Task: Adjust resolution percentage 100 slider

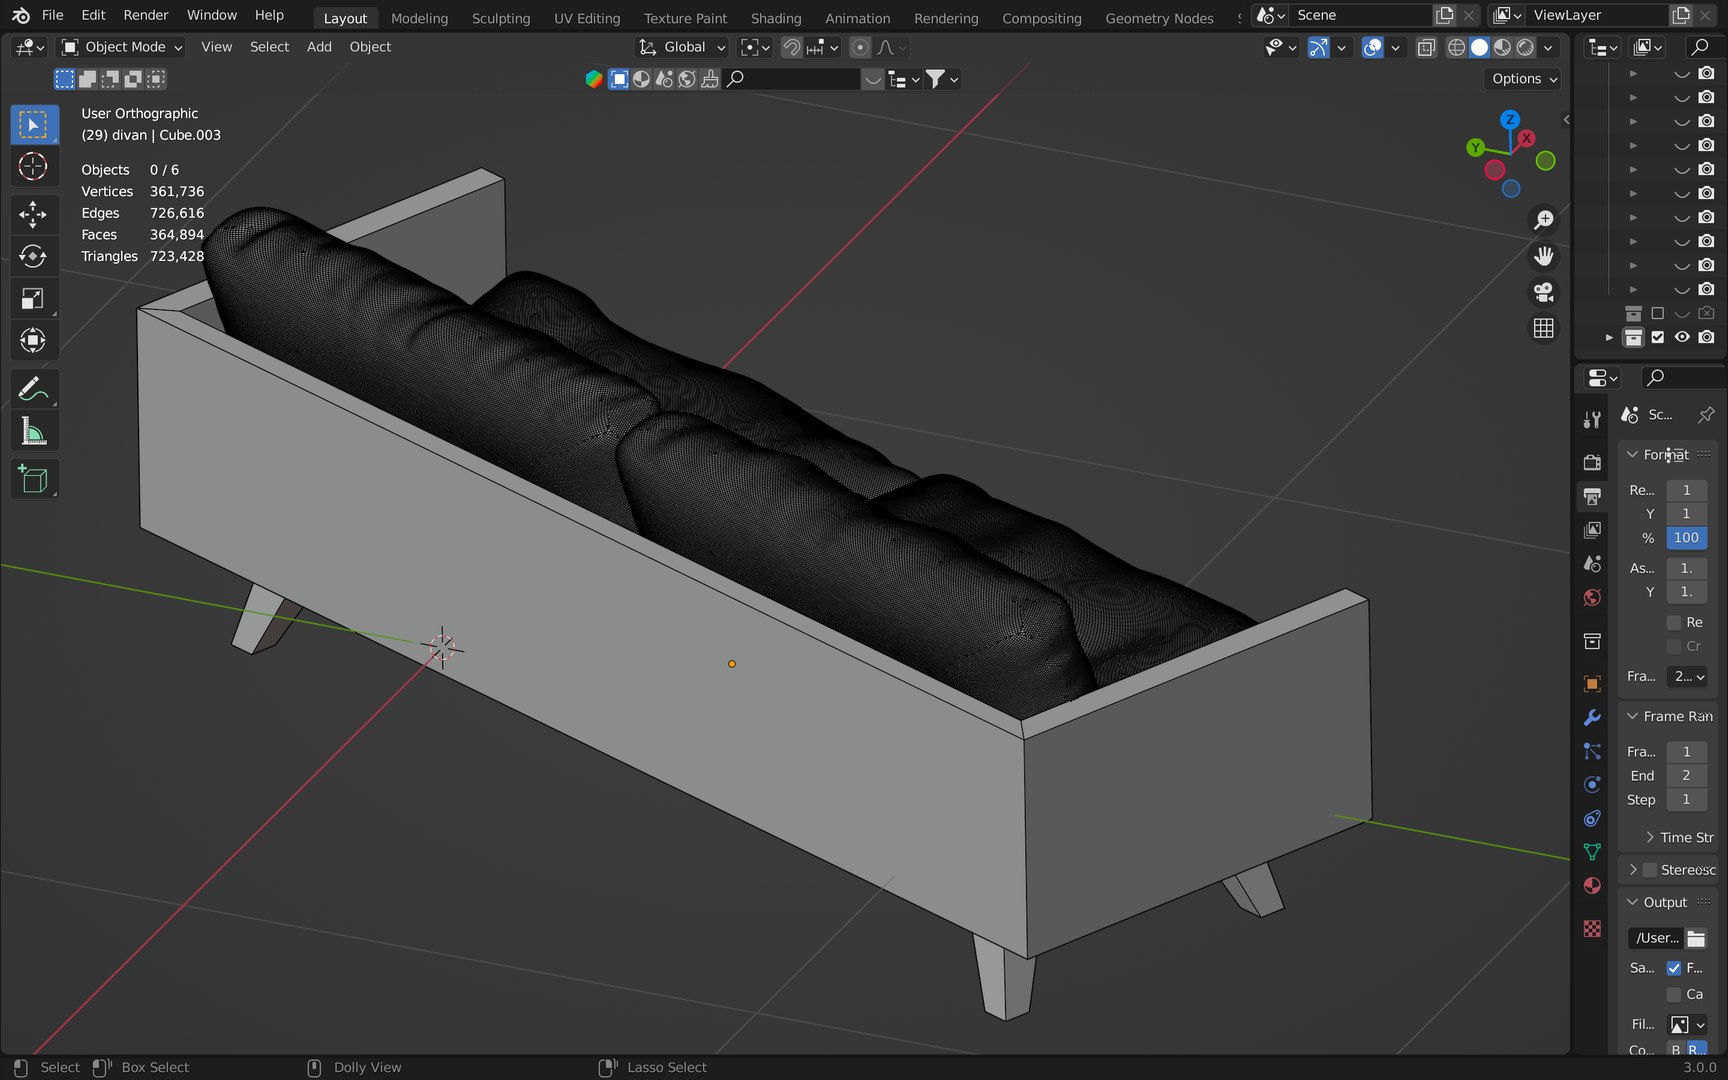Action: point(1687,538)
